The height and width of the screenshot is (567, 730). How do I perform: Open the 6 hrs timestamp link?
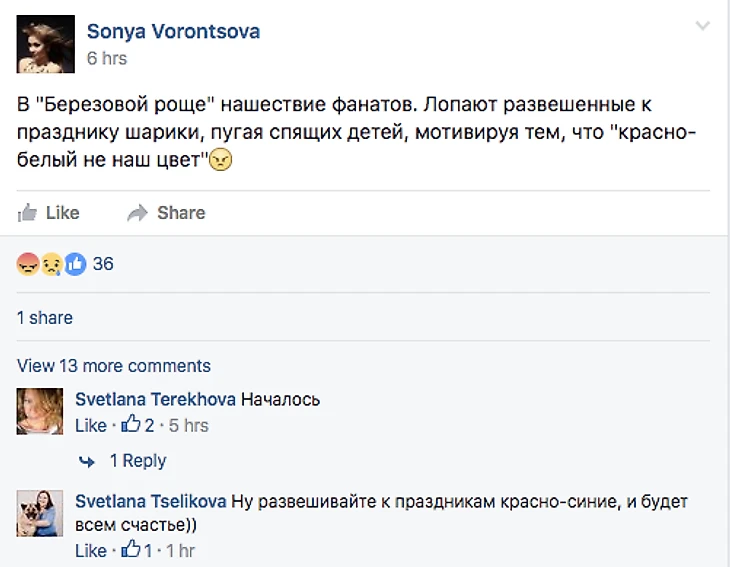107,58
